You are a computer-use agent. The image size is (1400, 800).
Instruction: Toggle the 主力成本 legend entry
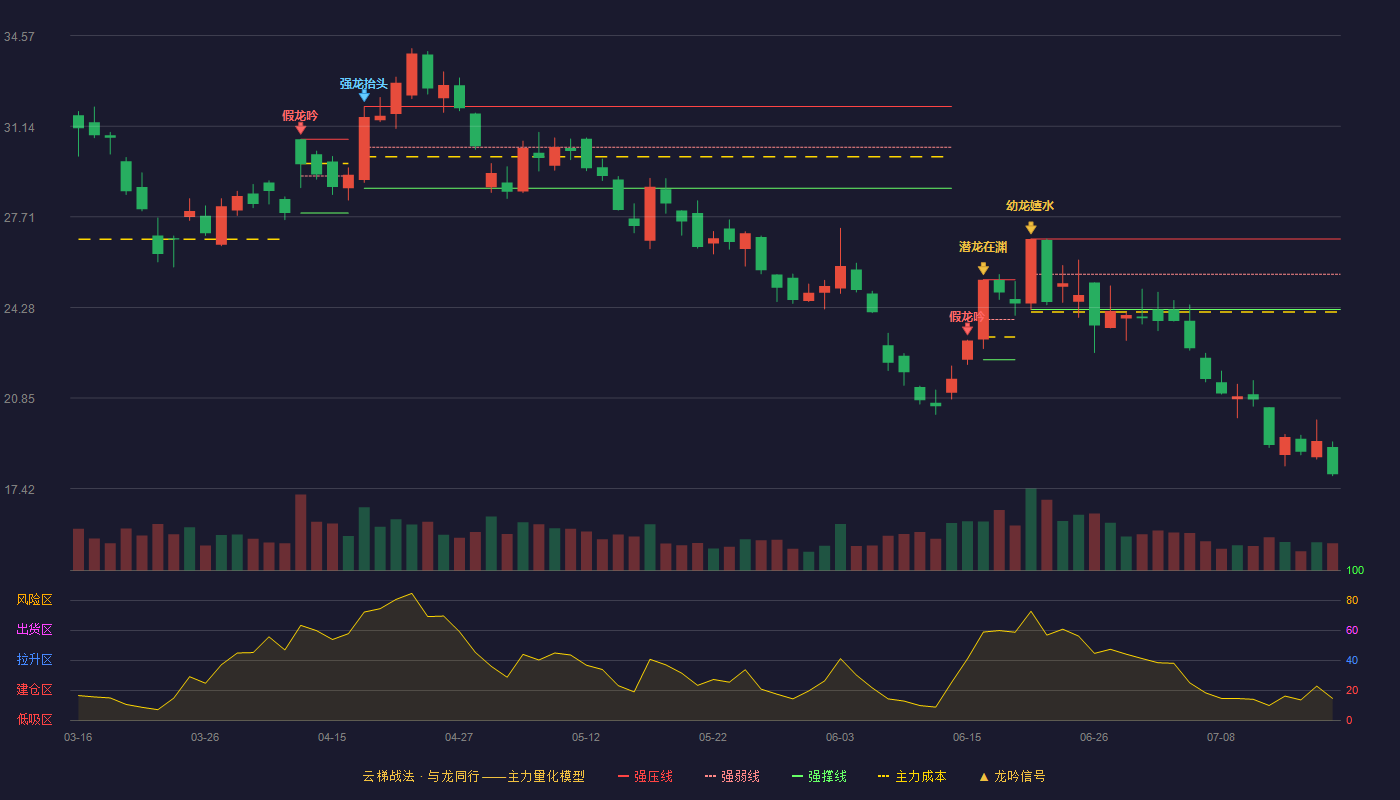[912, 776]
